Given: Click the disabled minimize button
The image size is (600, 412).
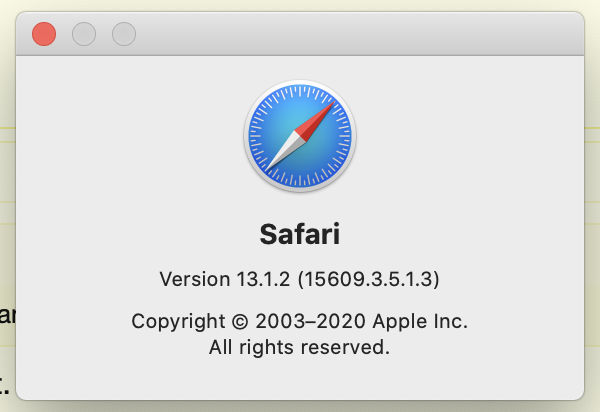Looking at the screenshot, I should [84, 34].
